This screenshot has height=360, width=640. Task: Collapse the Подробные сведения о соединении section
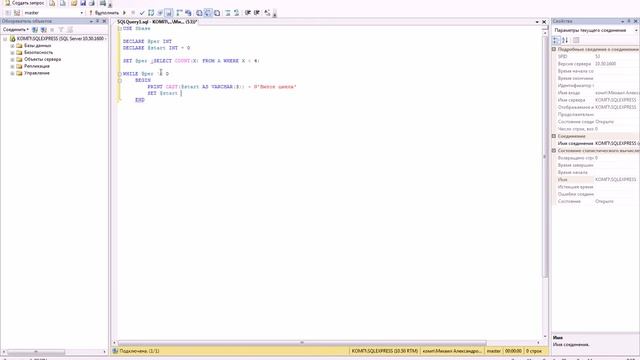554,49
